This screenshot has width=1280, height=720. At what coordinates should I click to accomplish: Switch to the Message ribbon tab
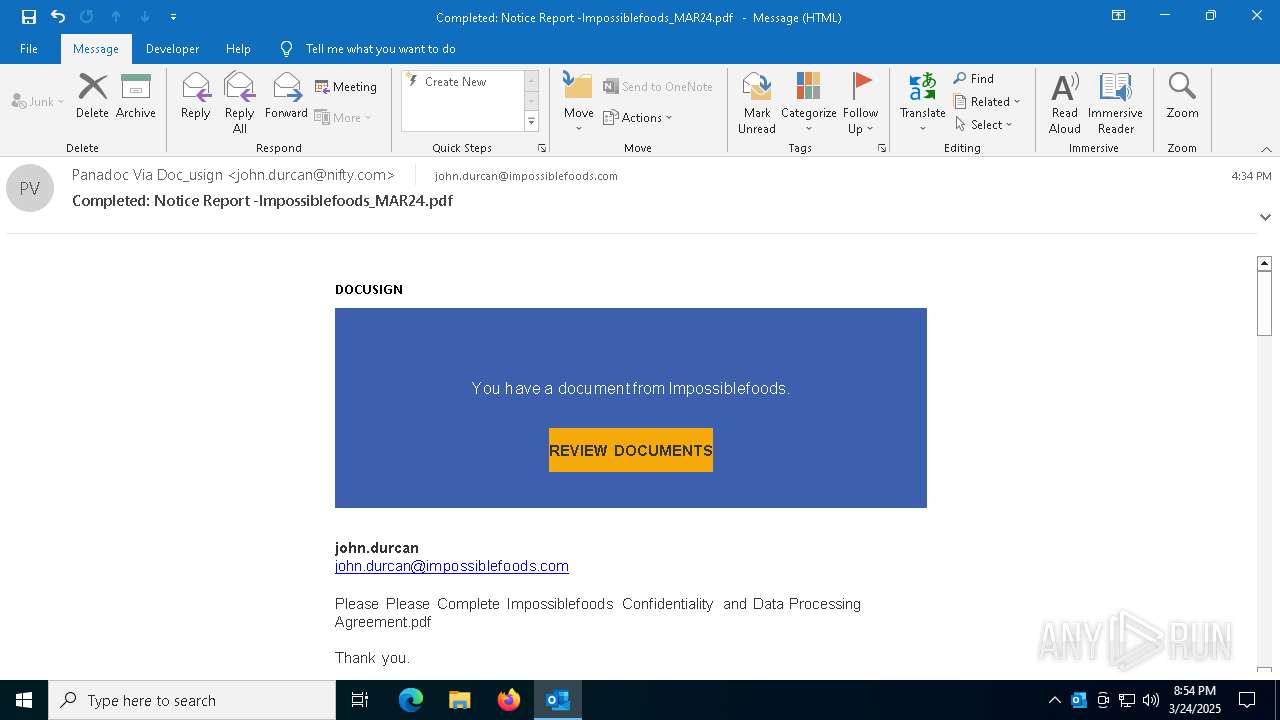(x=96, y=49)
